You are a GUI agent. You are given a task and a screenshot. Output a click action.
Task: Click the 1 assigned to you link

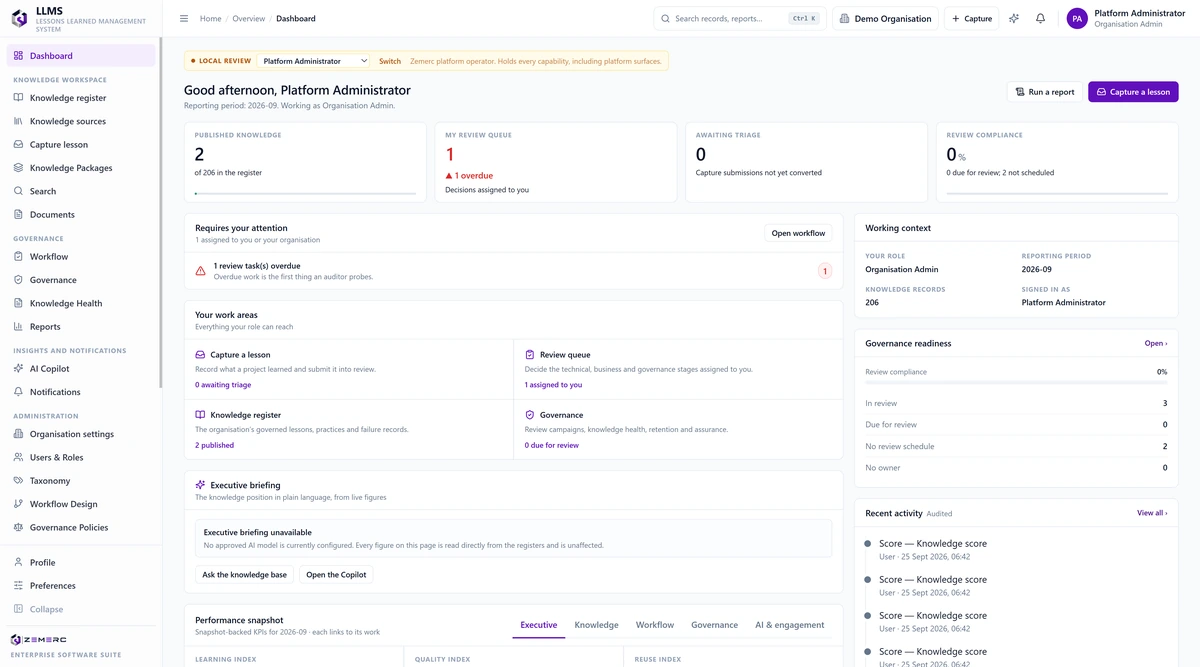553,385
